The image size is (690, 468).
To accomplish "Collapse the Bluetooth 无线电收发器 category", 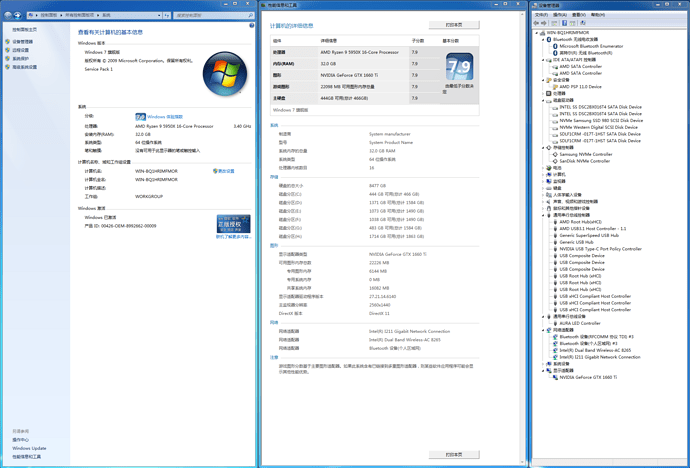I will [543, 39].
